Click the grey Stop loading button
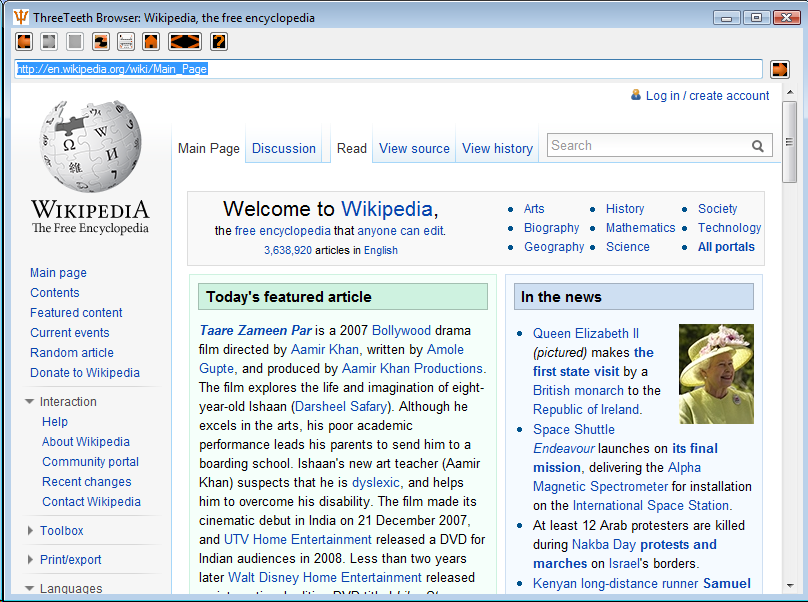The width and height of the screenshot is (808, 602). point(75,41)
